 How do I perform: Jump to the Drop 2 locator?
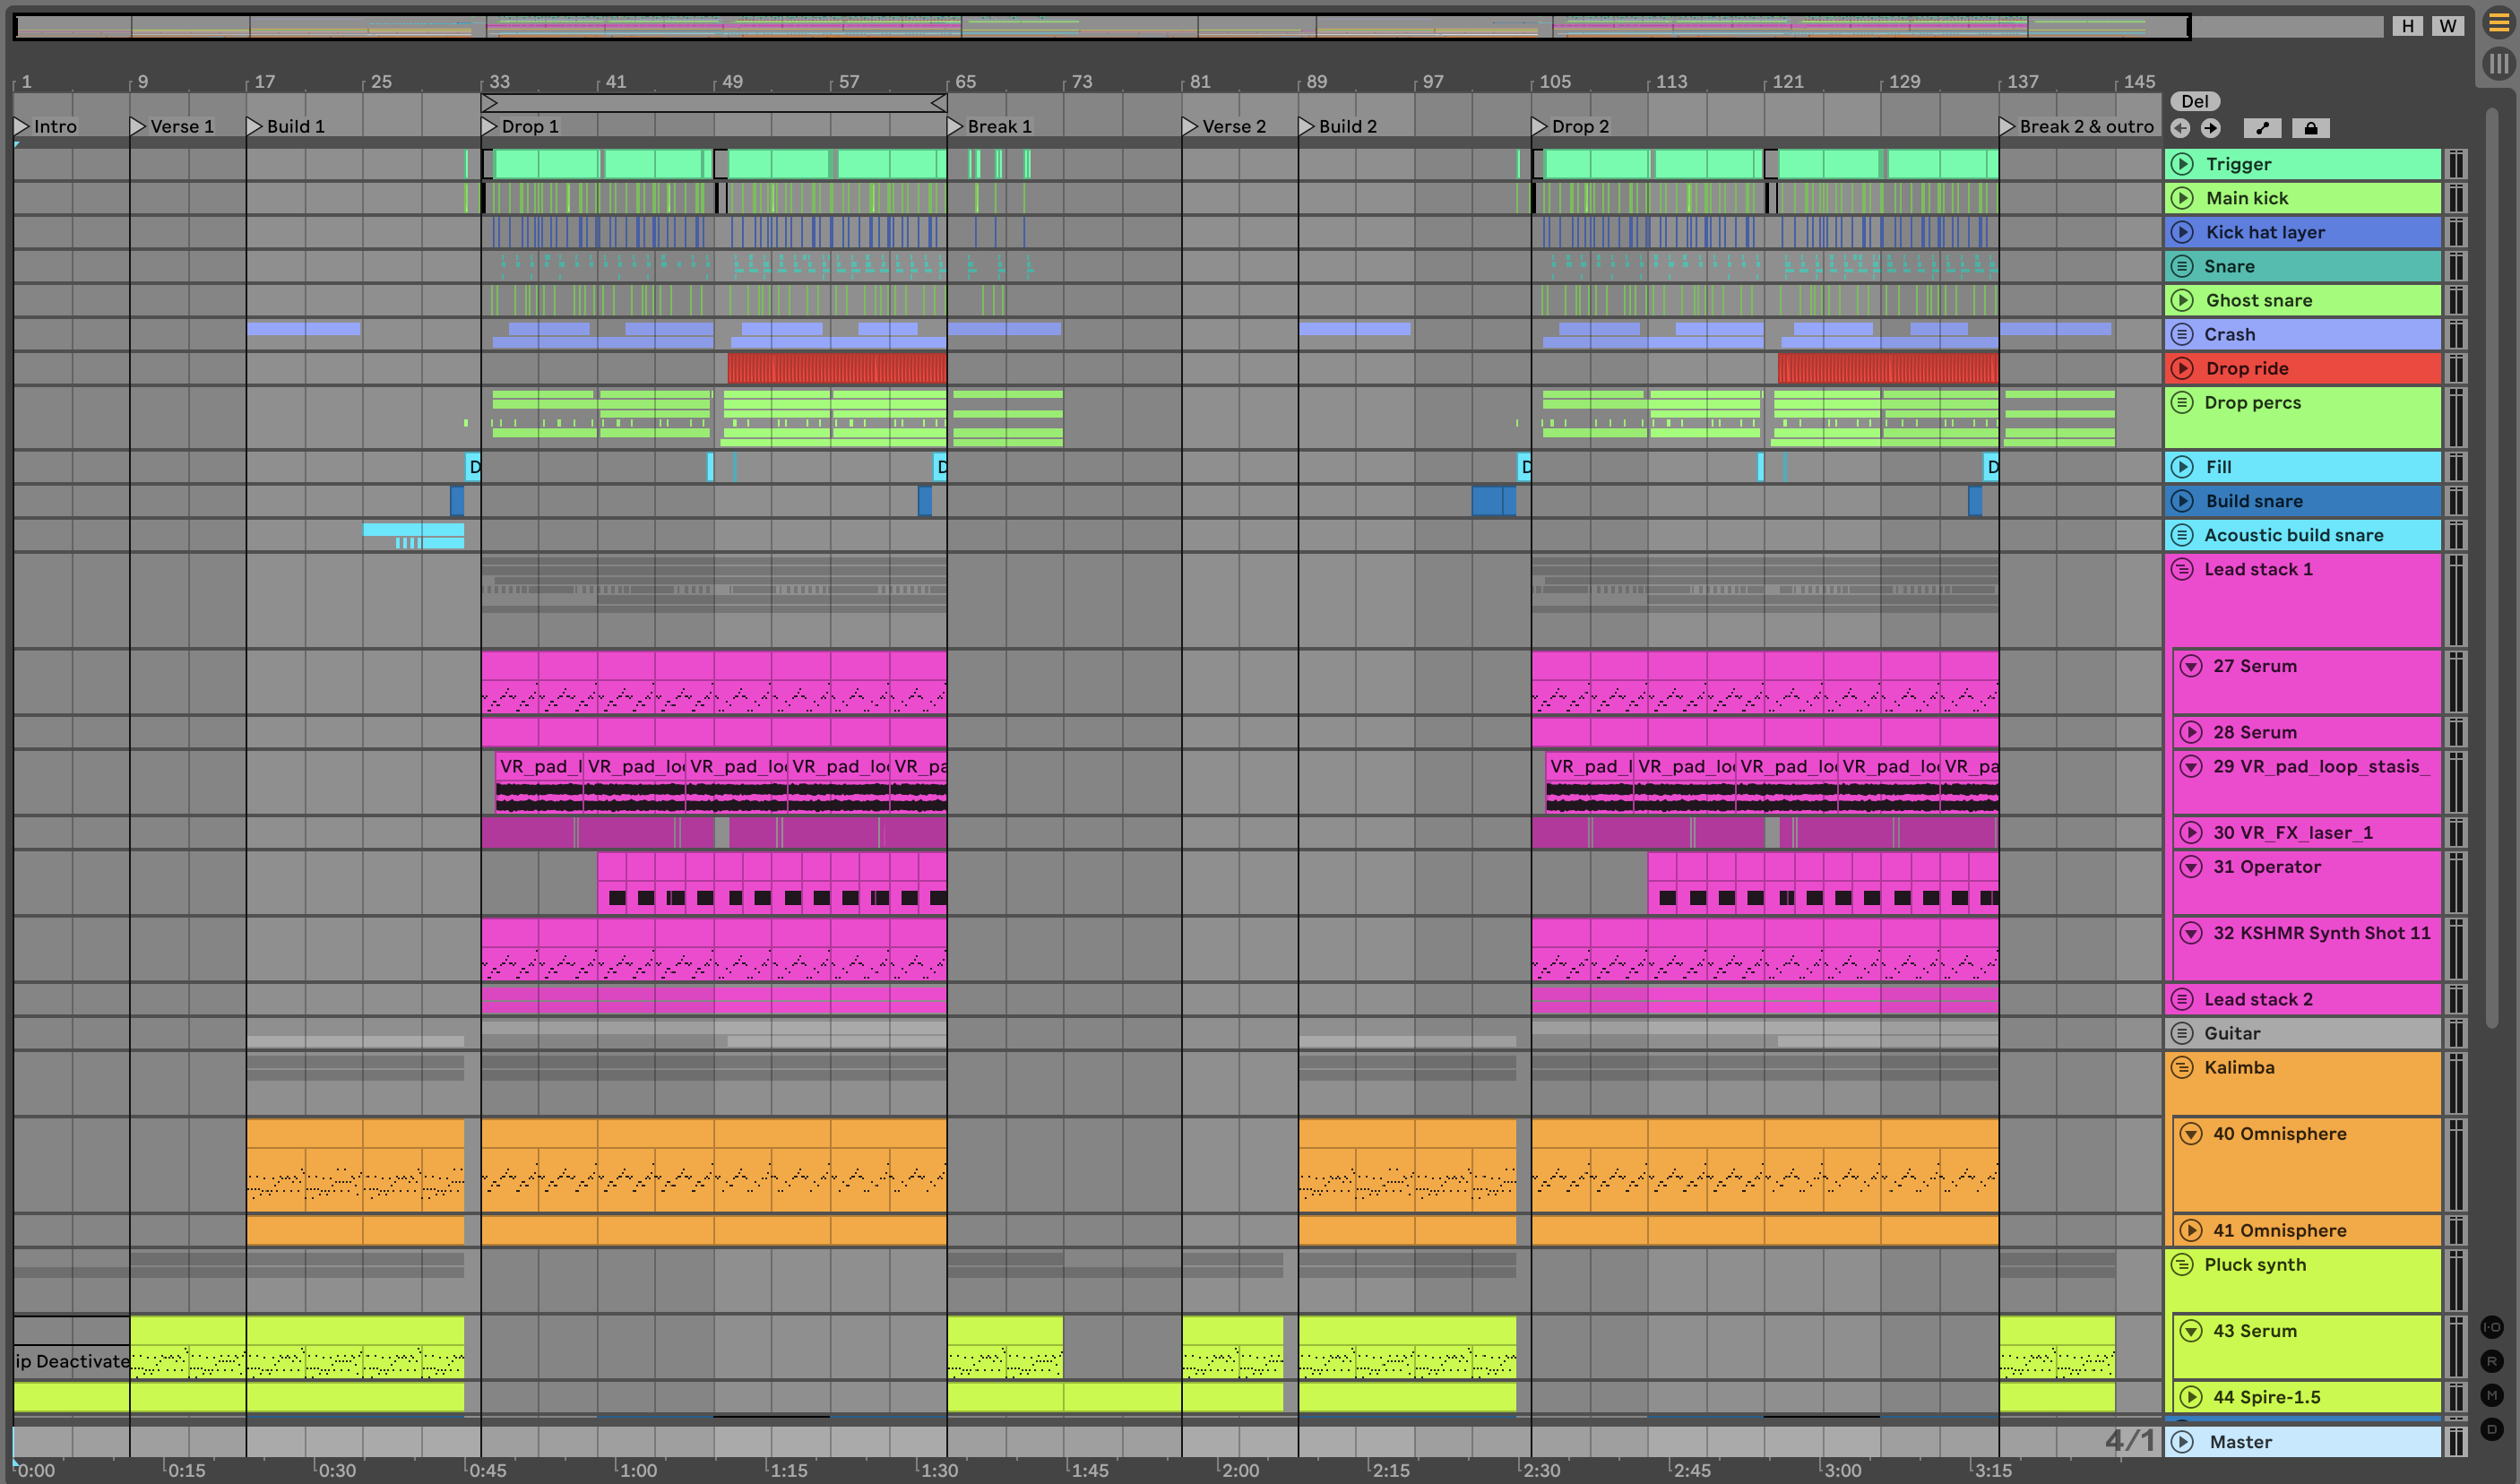click(x=1539, y=126)
